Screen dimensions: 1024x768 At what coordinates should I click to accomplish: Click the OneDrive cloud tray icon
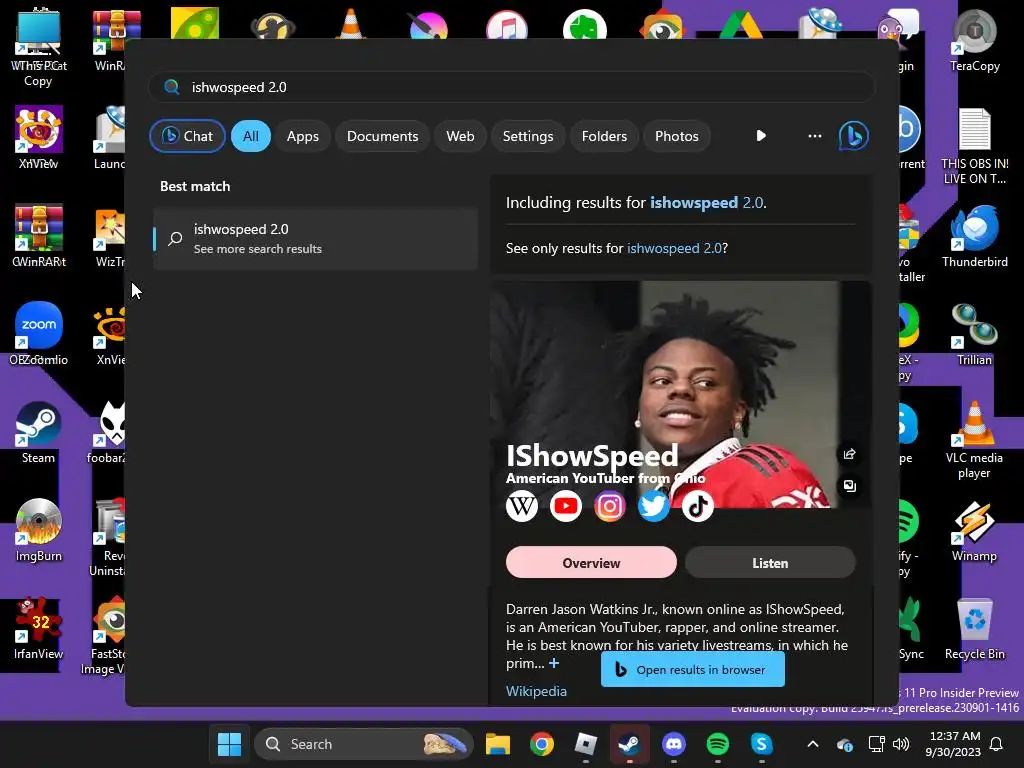click(844, 744)
